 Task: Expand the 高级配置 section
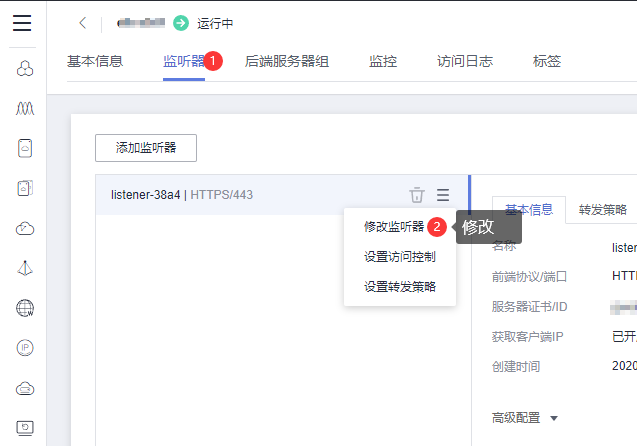coord(524,417)
